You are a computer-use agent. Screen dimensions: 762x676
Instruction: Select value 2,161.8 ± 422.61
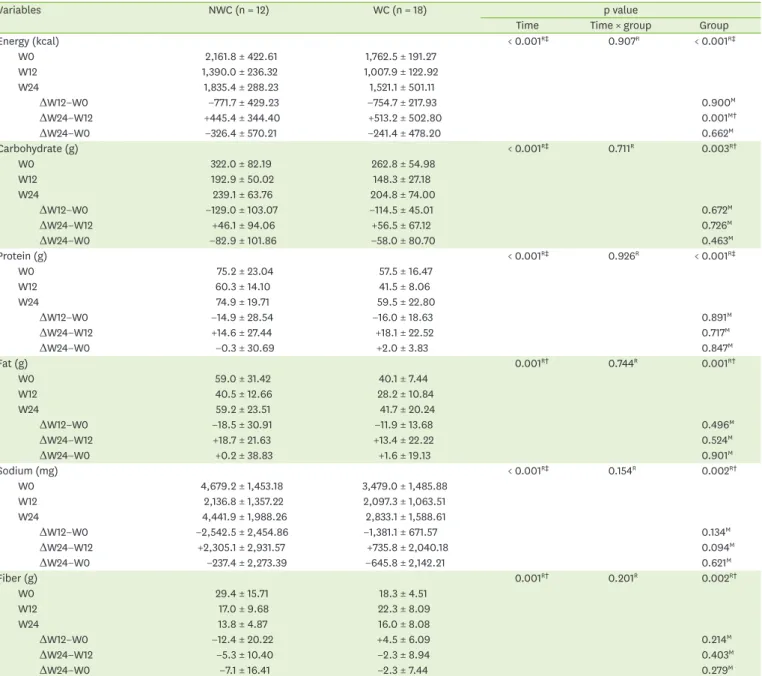(x=241, y=57)
